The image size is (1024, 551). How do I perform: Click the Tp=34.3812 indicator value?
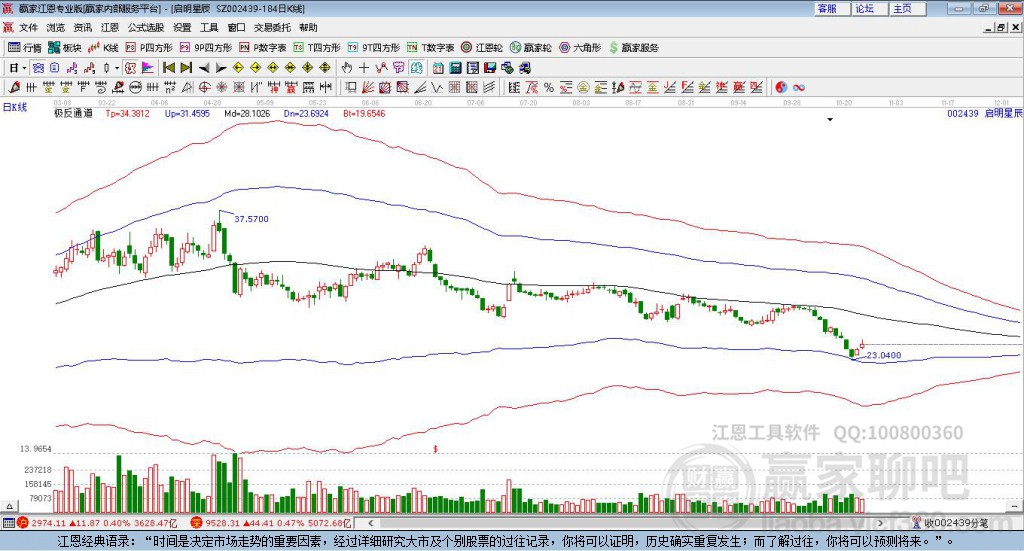point(127,113)
